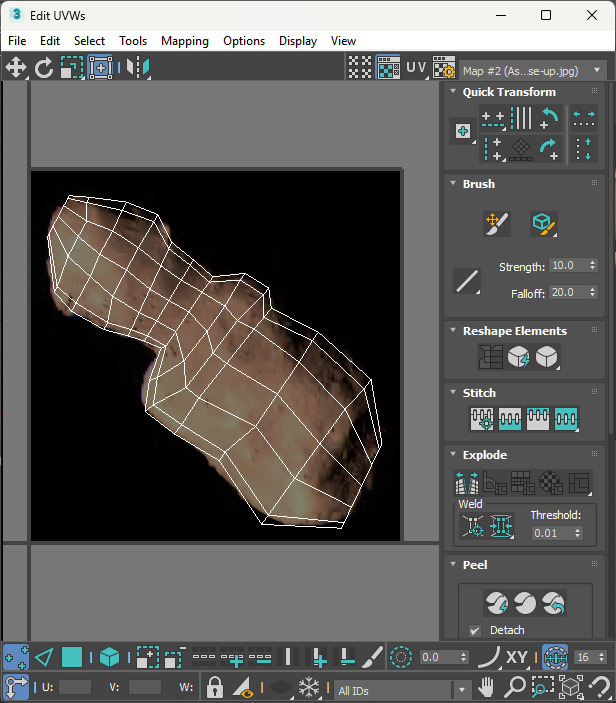Viewport: 616px width, 703px height.
Task: Rotate 90 degrees clockwise around pivot
Action: [x=549, y=149]
